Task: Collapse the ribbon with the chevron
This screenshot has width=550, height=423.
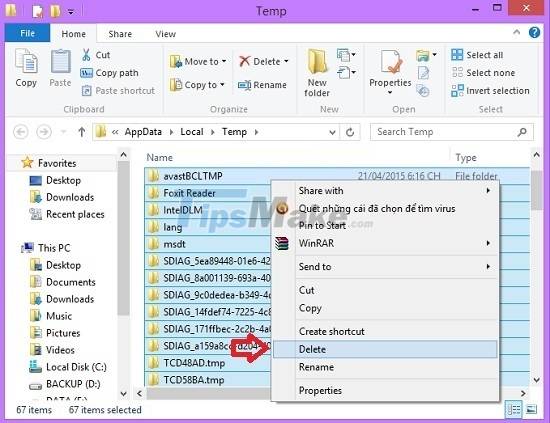Action: coord(516,32)
